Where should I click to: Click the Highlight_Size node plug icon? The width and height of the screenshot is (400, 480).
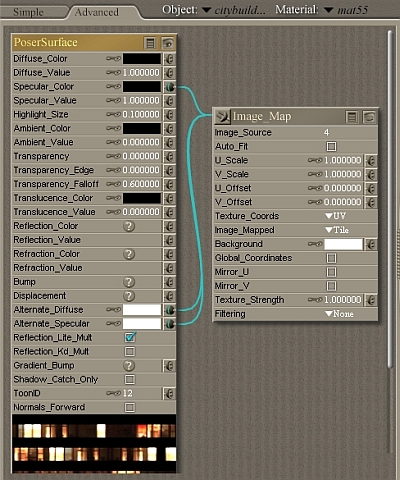coord(169,115)
